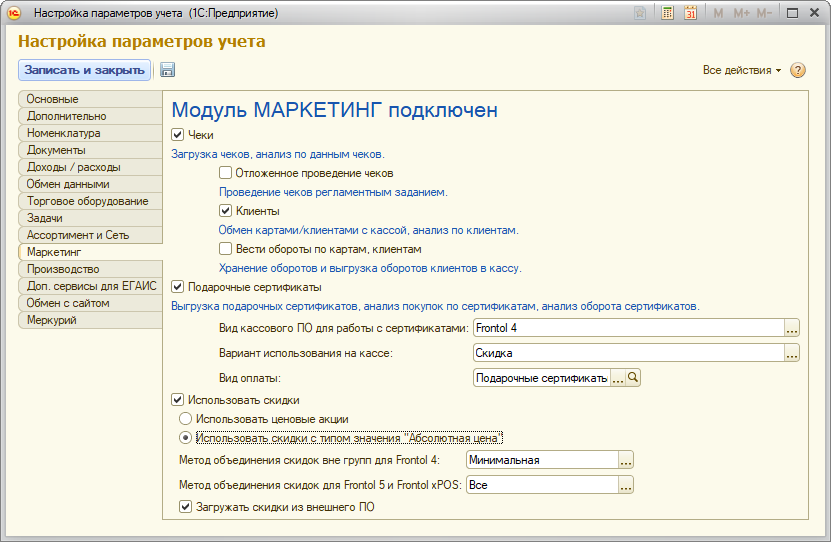Open the Производство tab
This screenshot has width=831, height=542.
point(90,269)
